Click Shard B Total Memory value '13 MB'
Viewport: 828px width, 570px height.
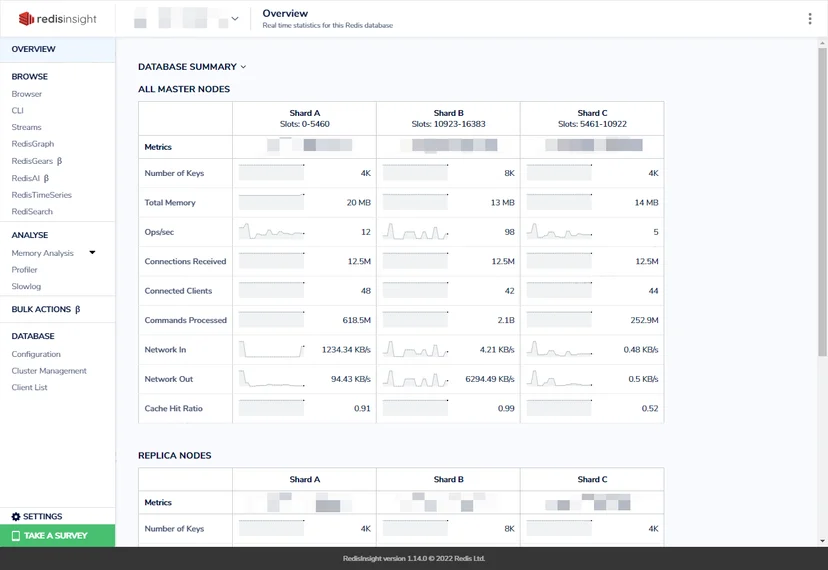point(503,203)
